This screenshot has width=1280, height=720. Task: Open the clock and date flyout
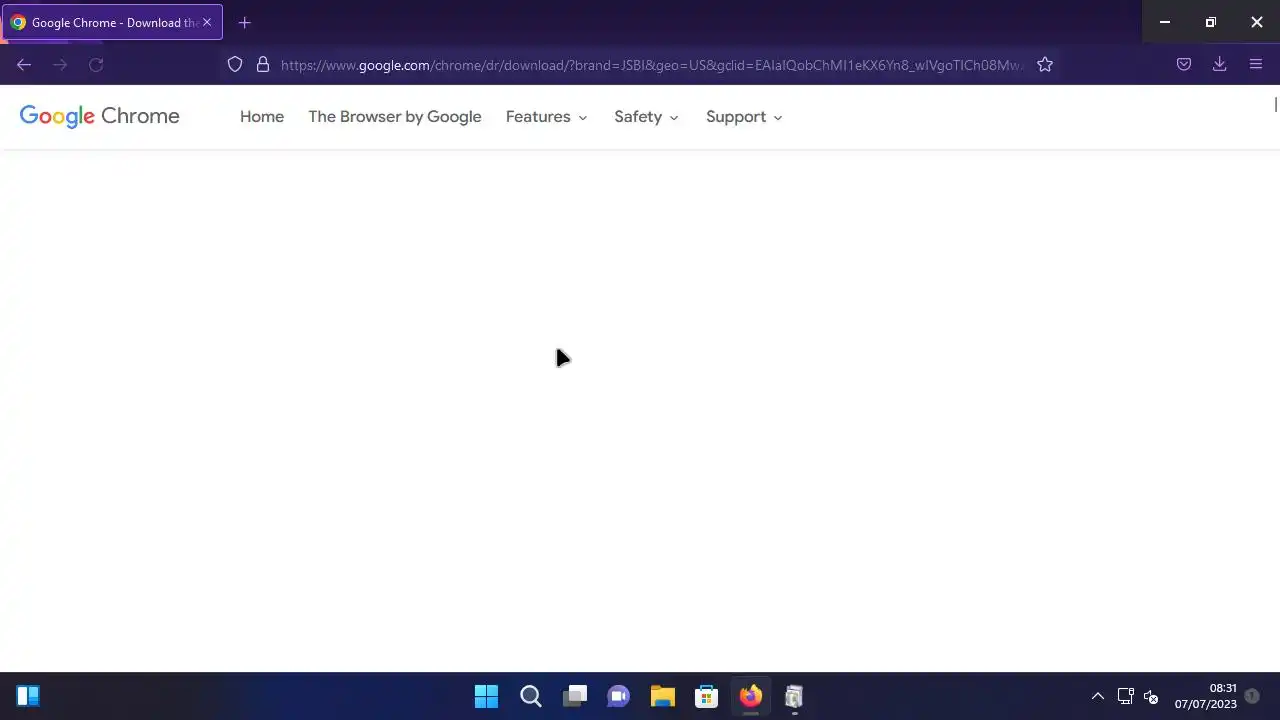coord(1206,696)
